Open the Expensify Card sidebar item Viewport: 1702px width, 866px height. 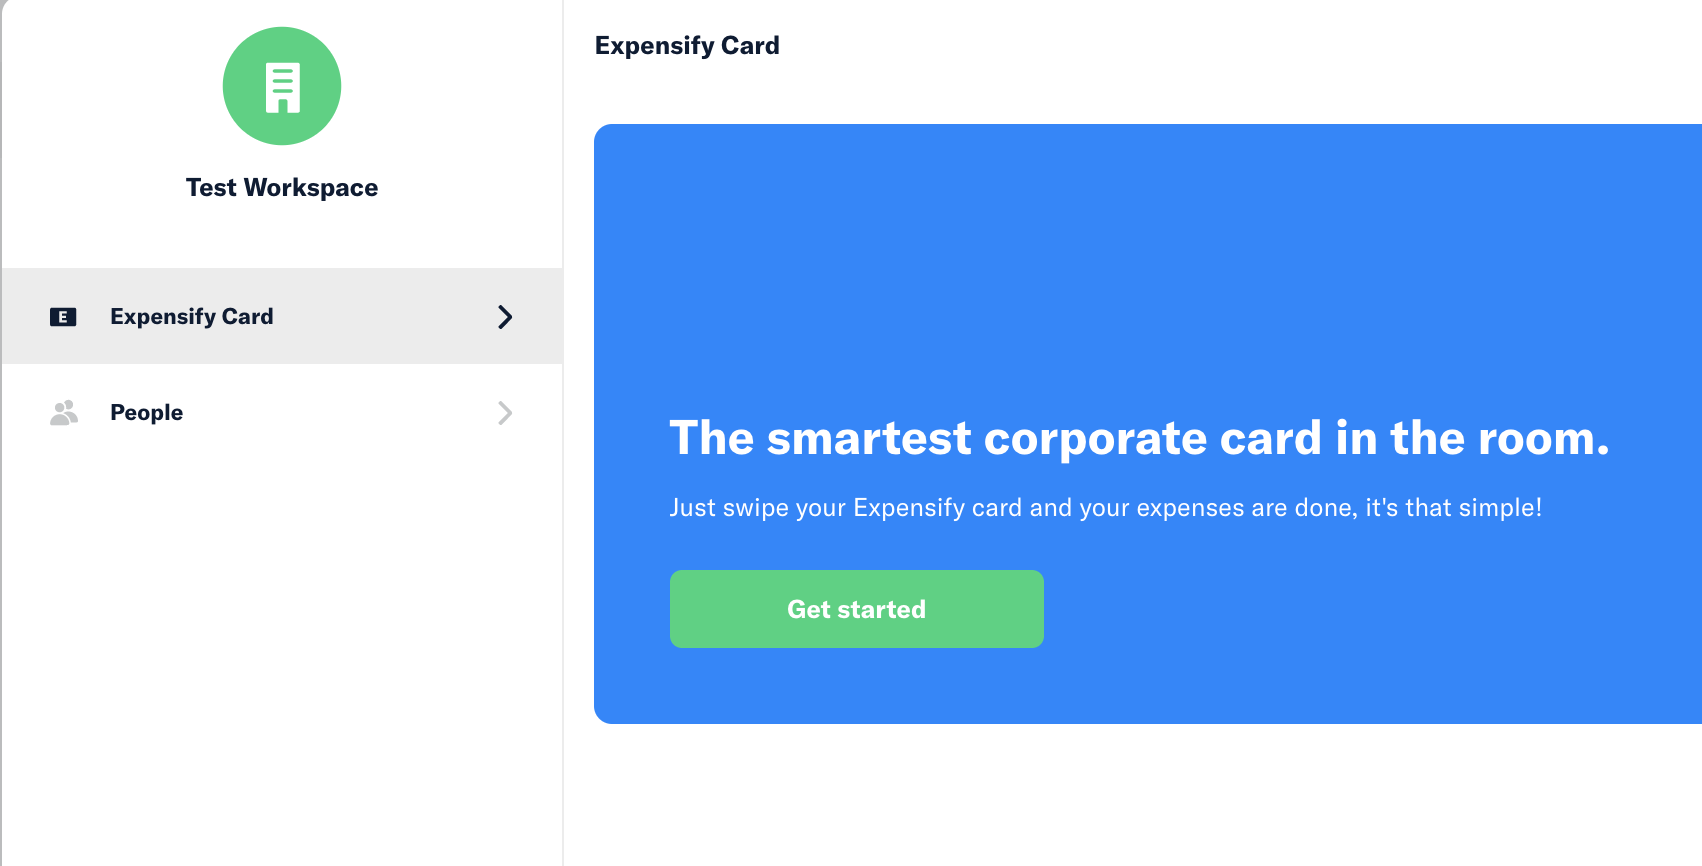[282, 316]
